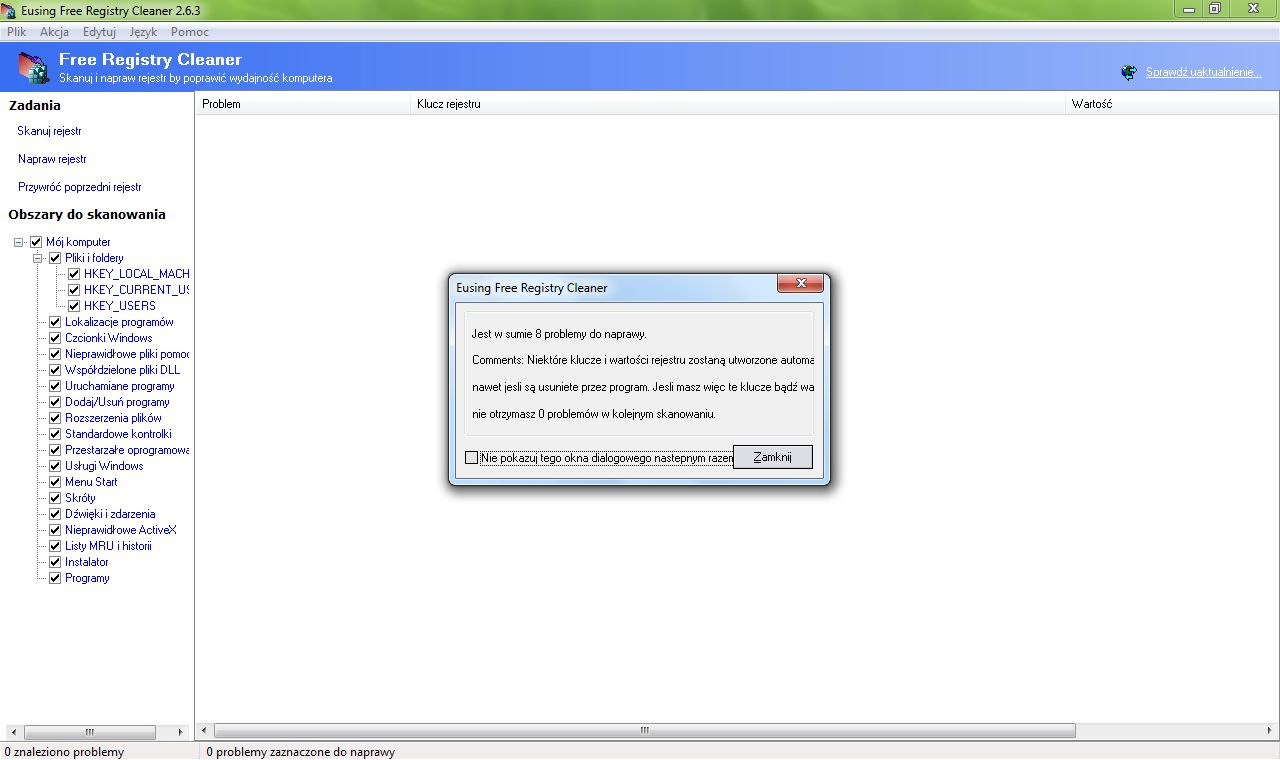Uncheck the Współdzielone pliki DLL checkbox
Viewport: 1280px width, 760px height.
tap(55, 370)
